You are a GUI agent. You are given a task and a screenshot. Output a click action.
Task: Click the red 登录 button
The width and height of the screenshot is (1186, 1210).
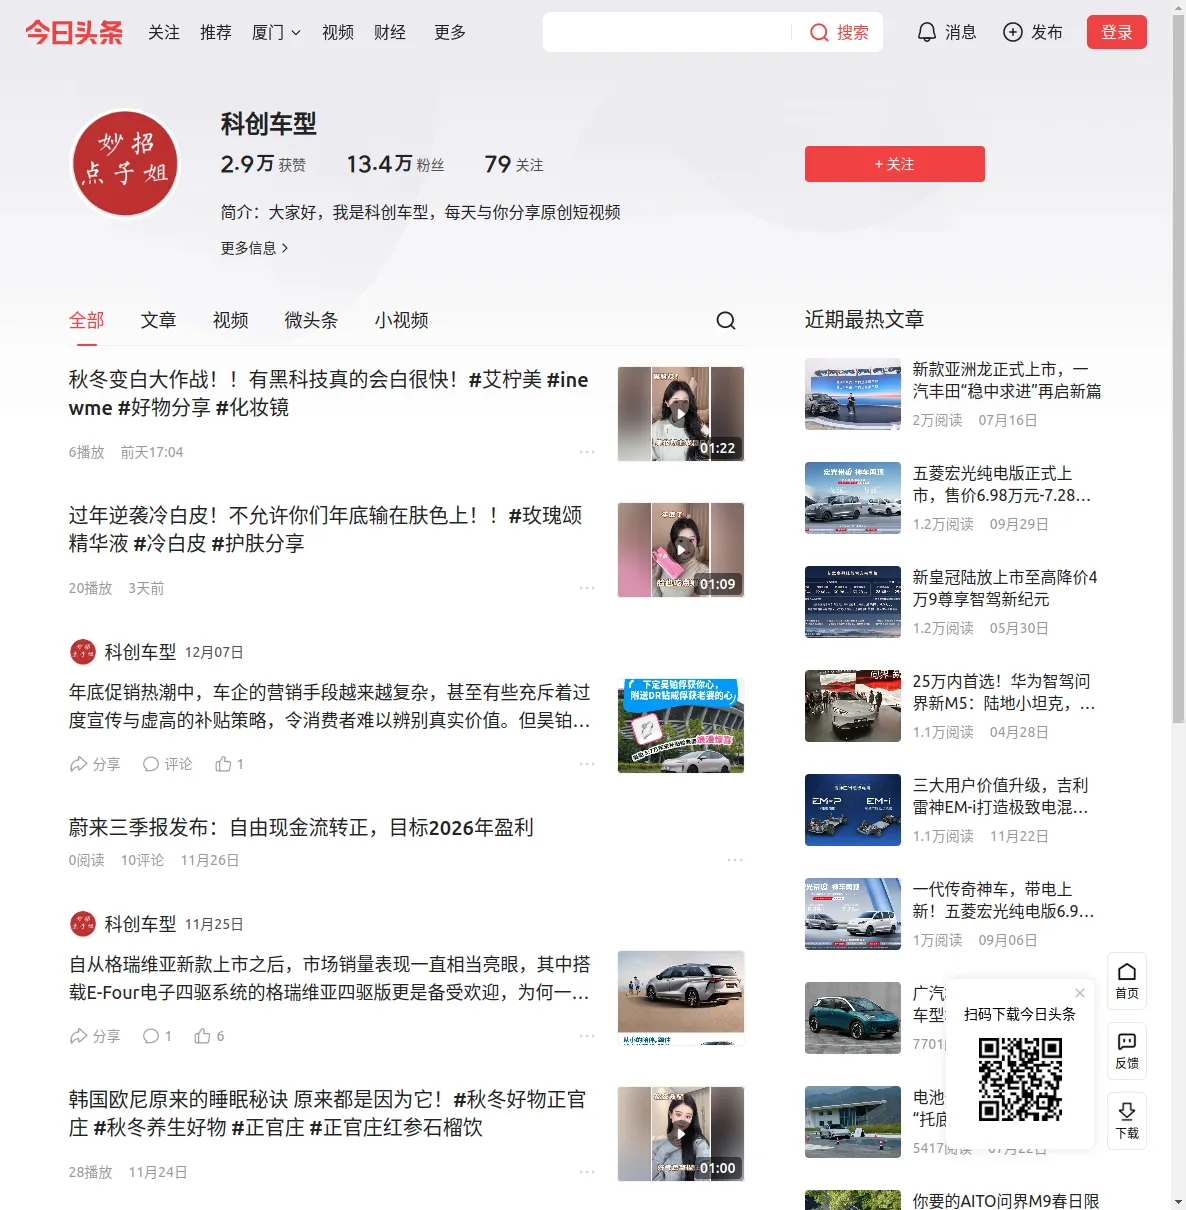coord(1117,33)
